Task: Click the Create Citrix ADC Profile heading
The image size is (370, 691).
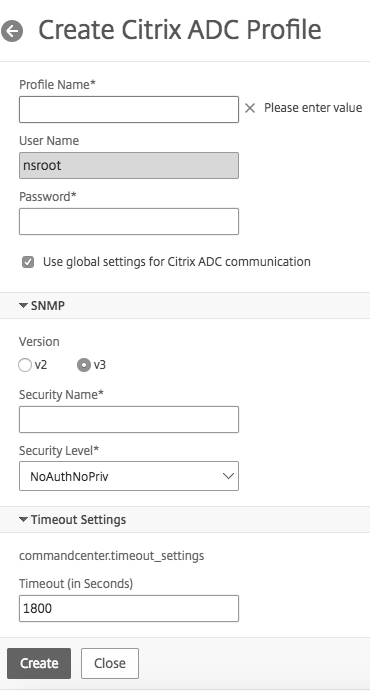Action: [180, 30]
